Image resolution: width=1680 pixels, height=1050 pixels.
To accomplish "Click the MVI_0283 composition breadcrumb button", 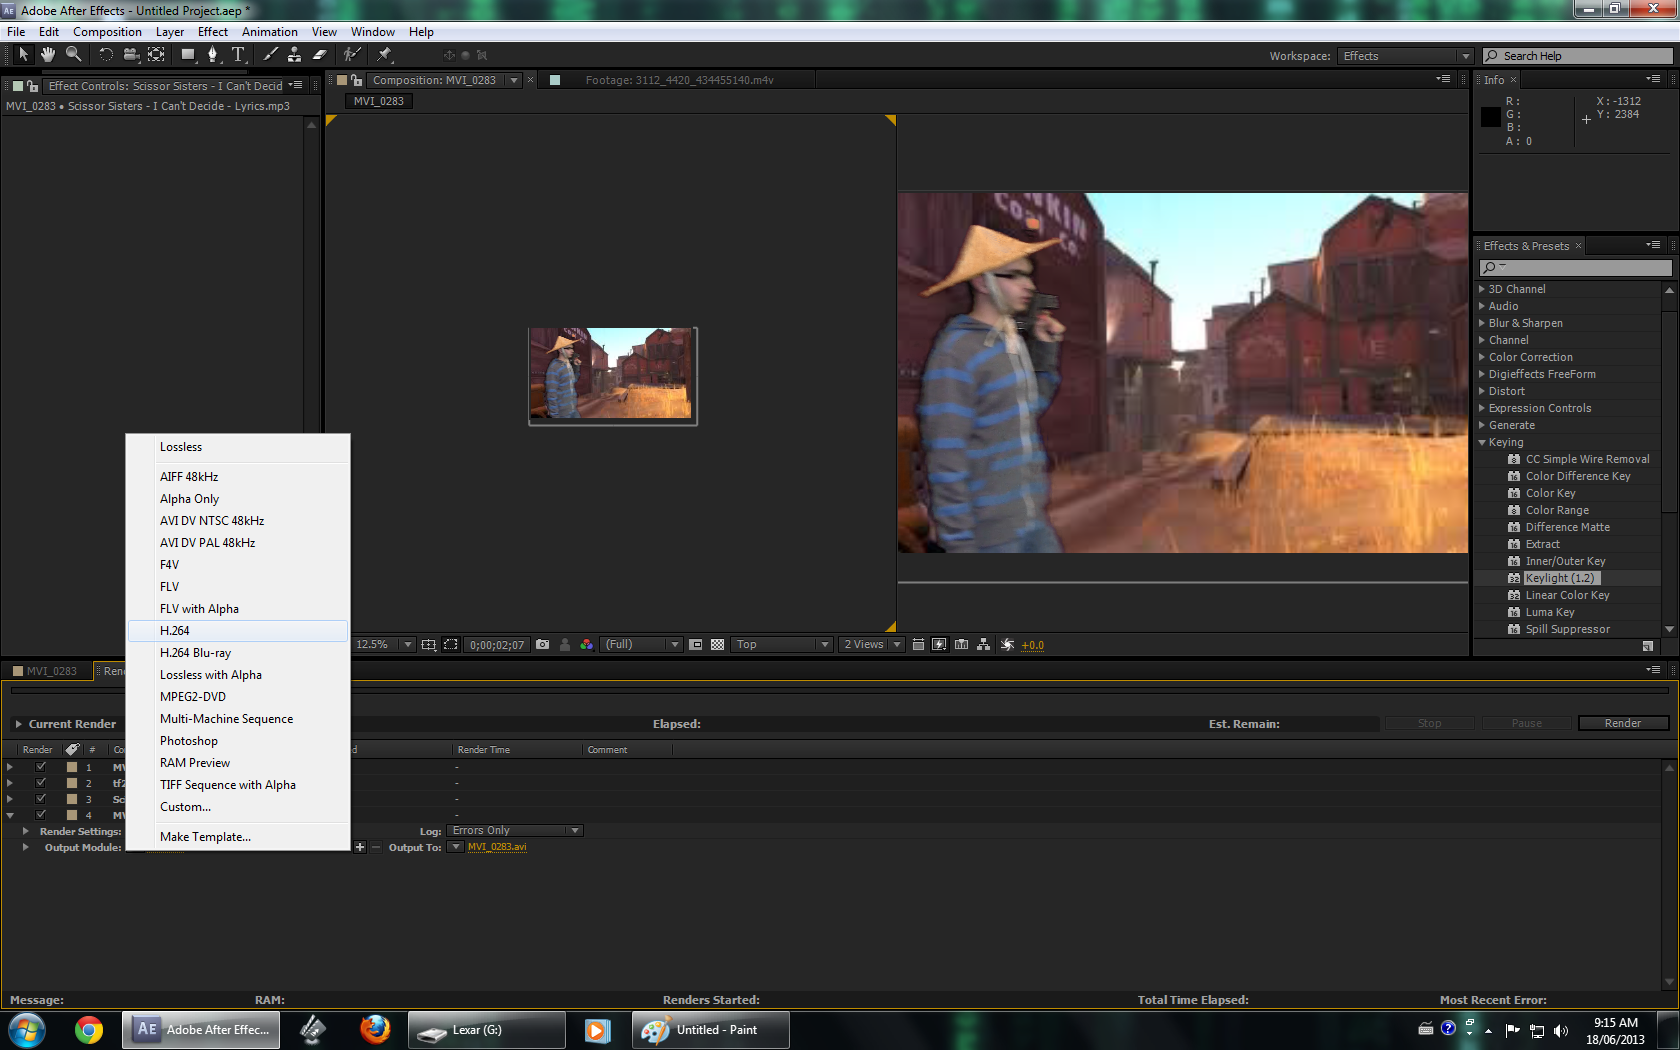I will [x=379, y=101].
